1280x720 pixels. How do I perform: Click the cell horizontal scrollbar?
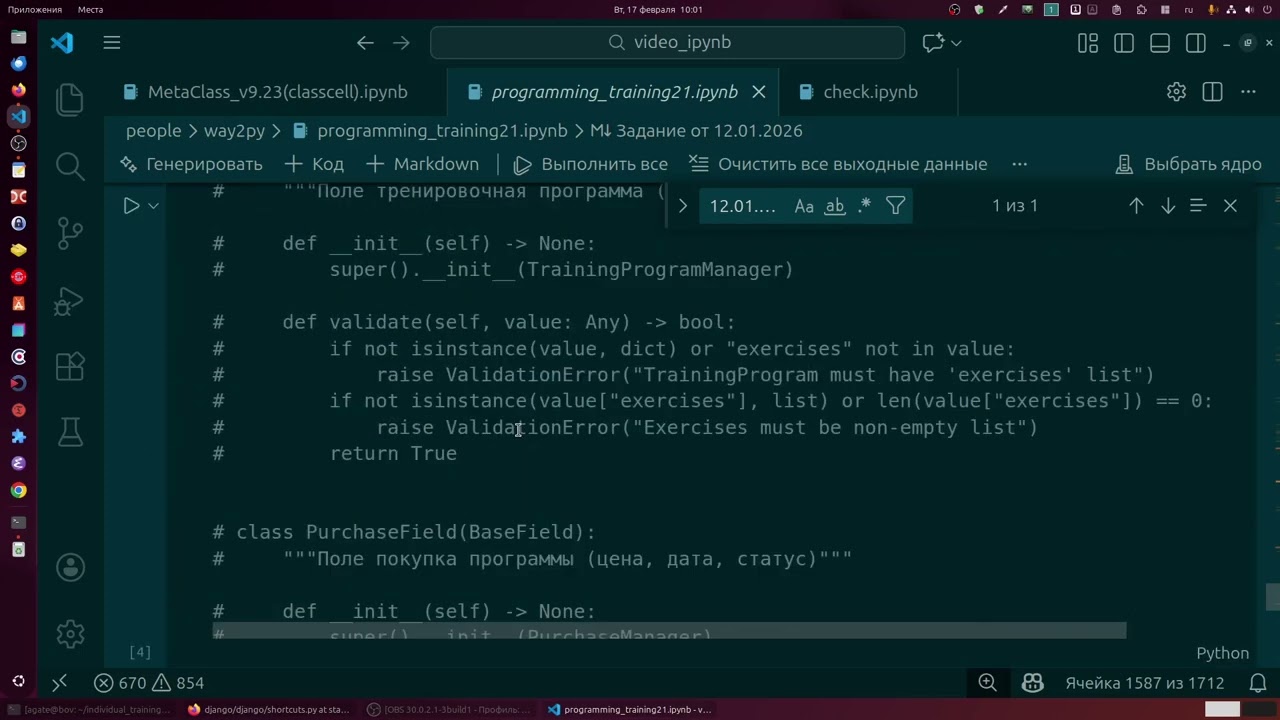coord(669,631)
